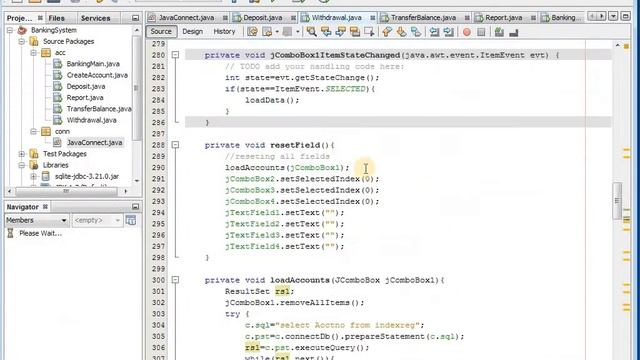Screen dimensions: 640x360
Task: Click the Find Selection magnifier icon
Action: pos(312,32)
